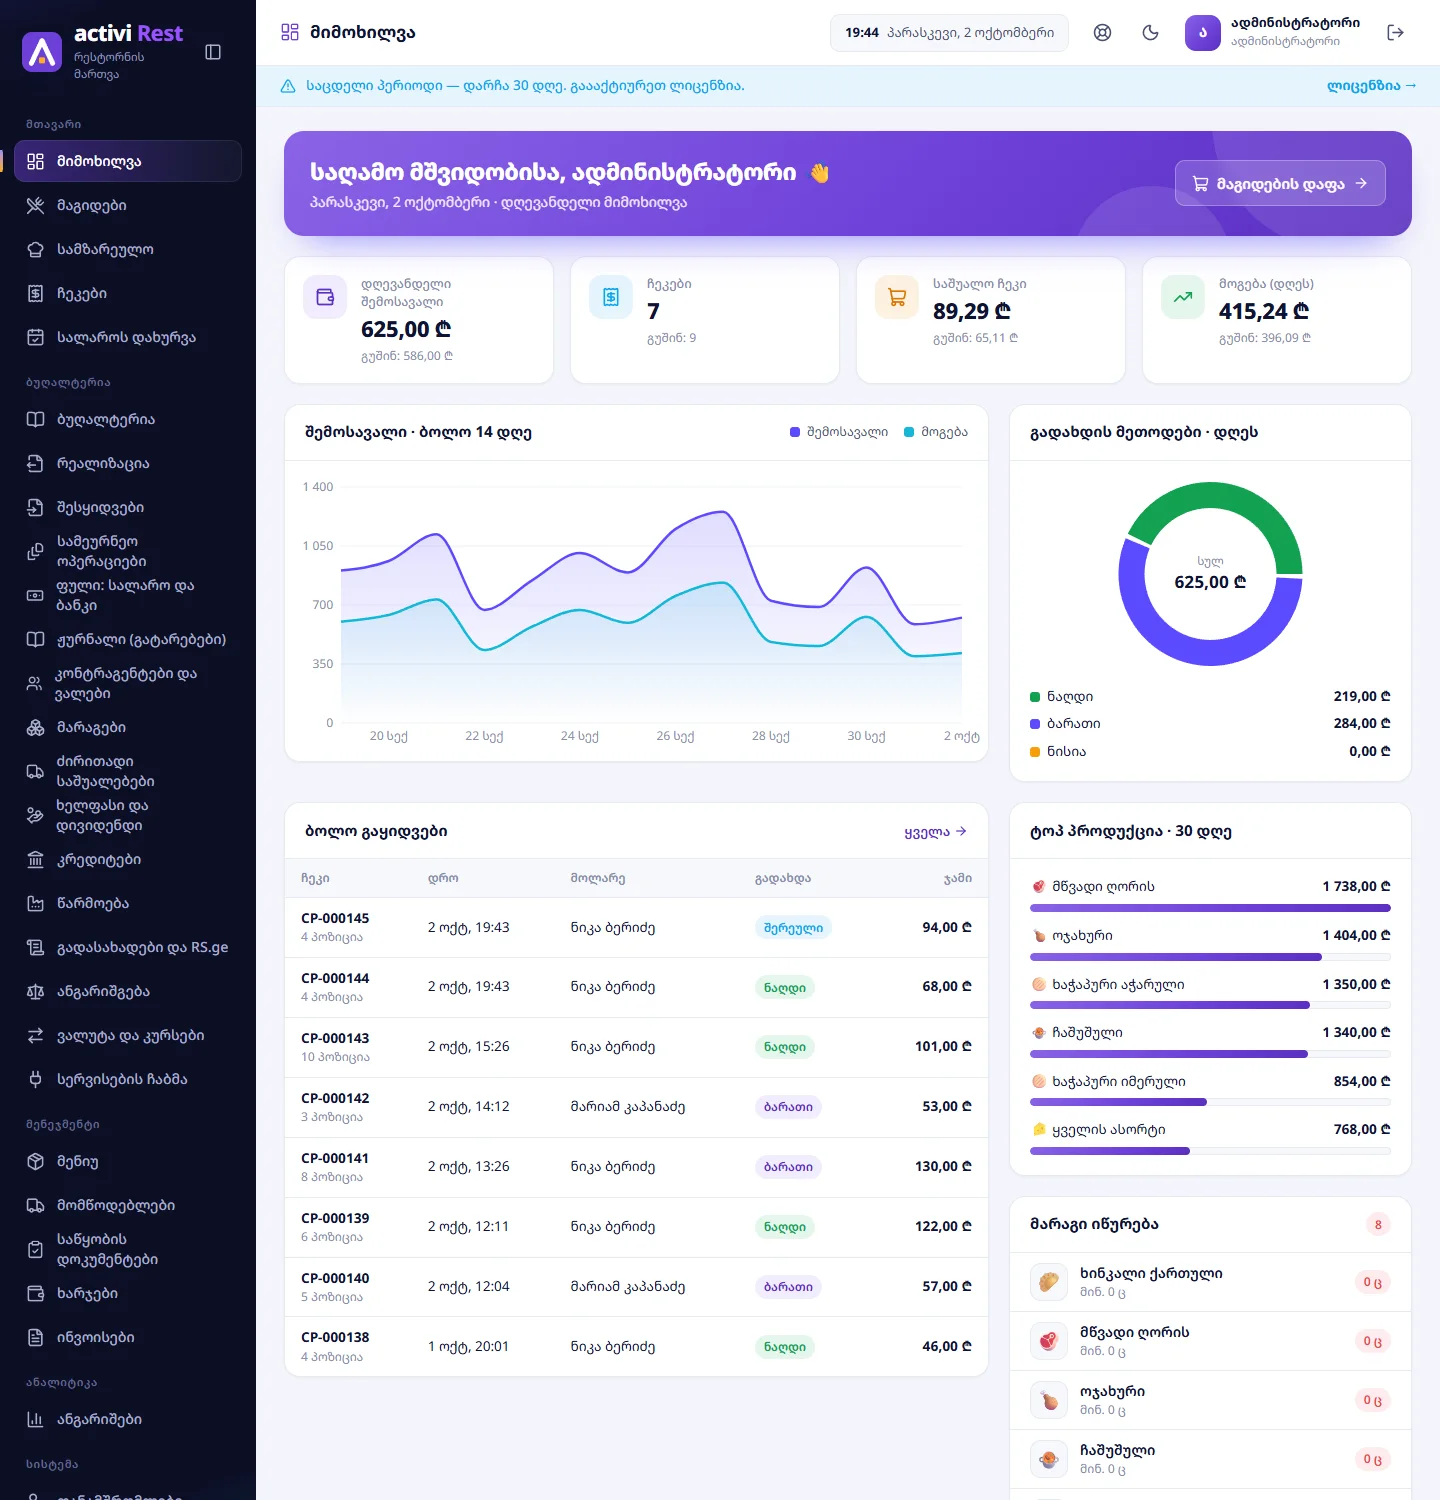This screenshot has width=1440, height=1500.
Task: Toggle შემოსავალი series in chart legend
Action: point(839,432)
